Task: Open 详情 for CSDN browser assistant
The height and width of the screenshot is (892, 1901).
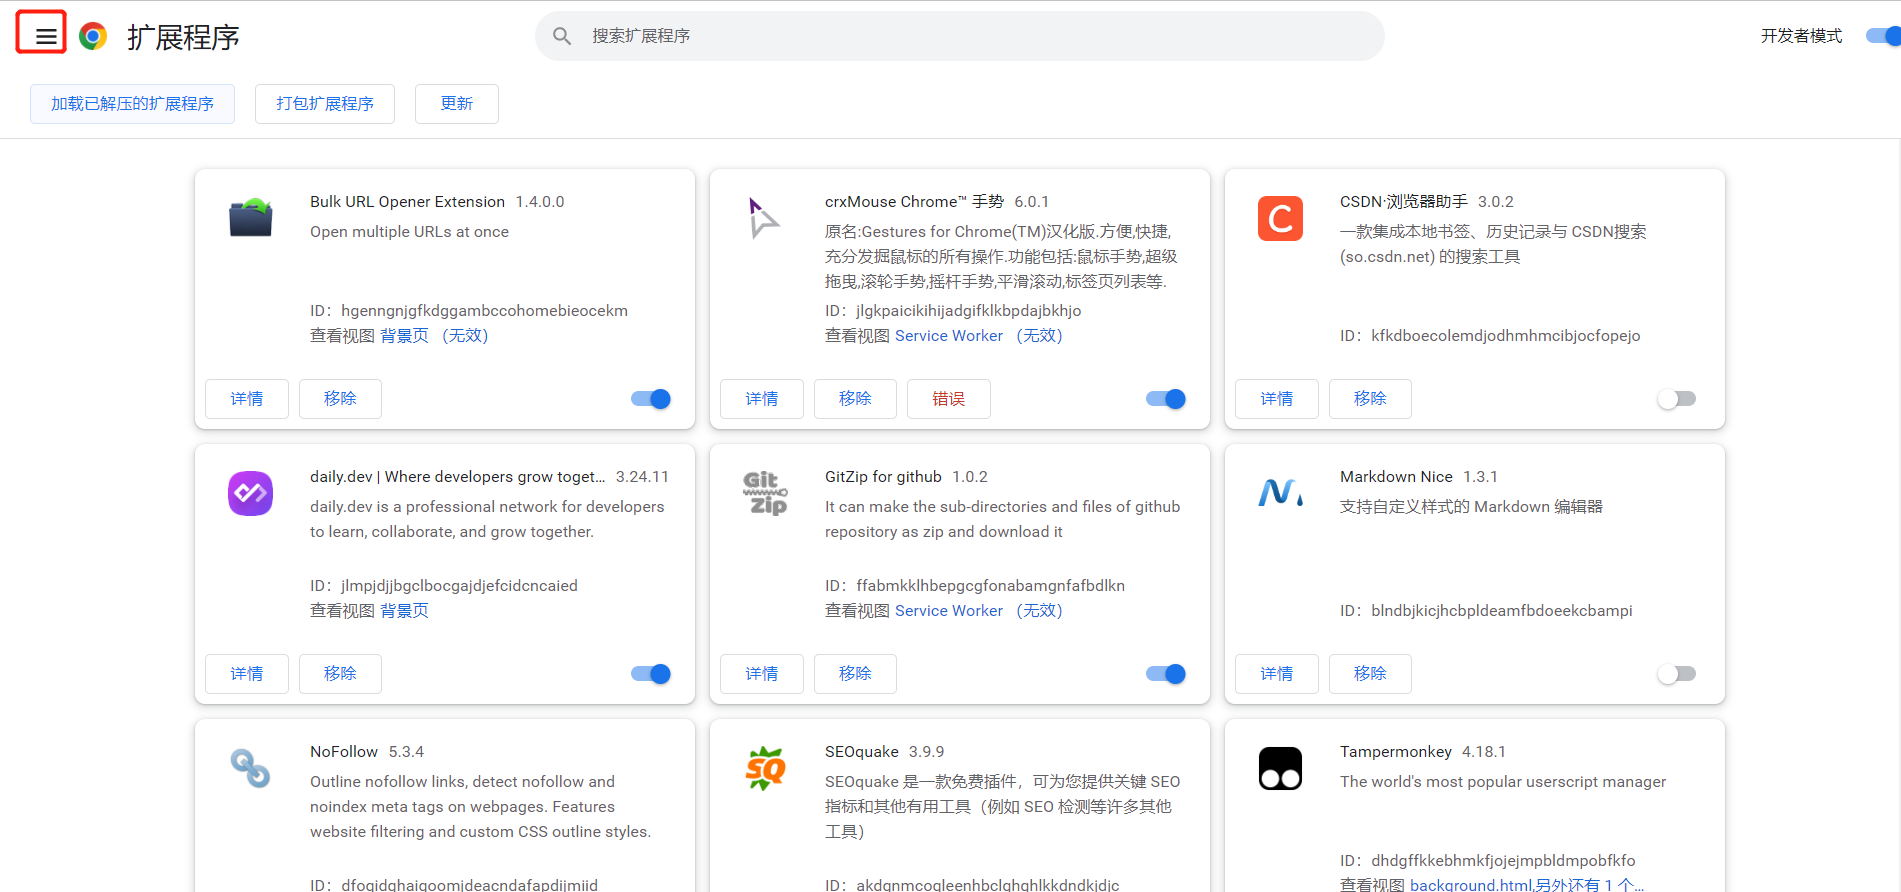Action: [1277, 399]
